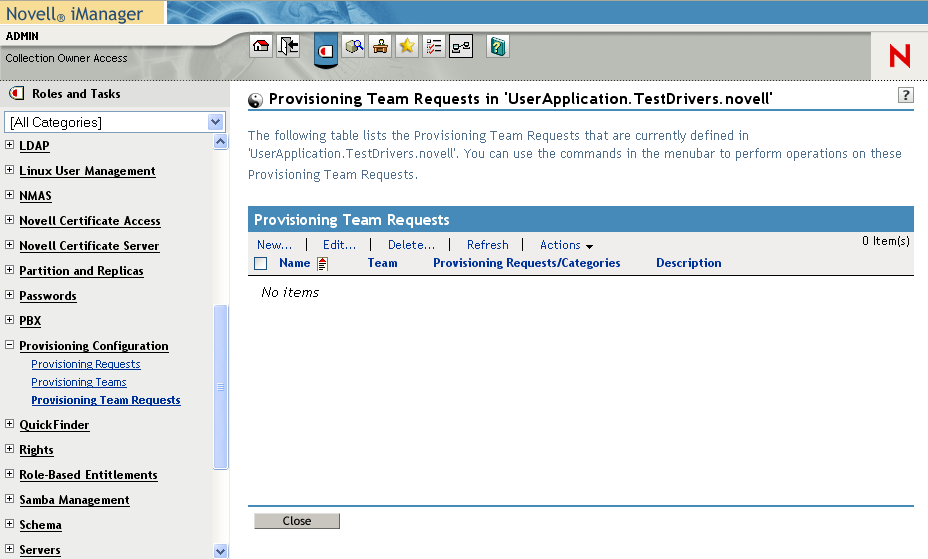
Task: Open the Provisioning Teams link
Action: click(x=79, y=382)
